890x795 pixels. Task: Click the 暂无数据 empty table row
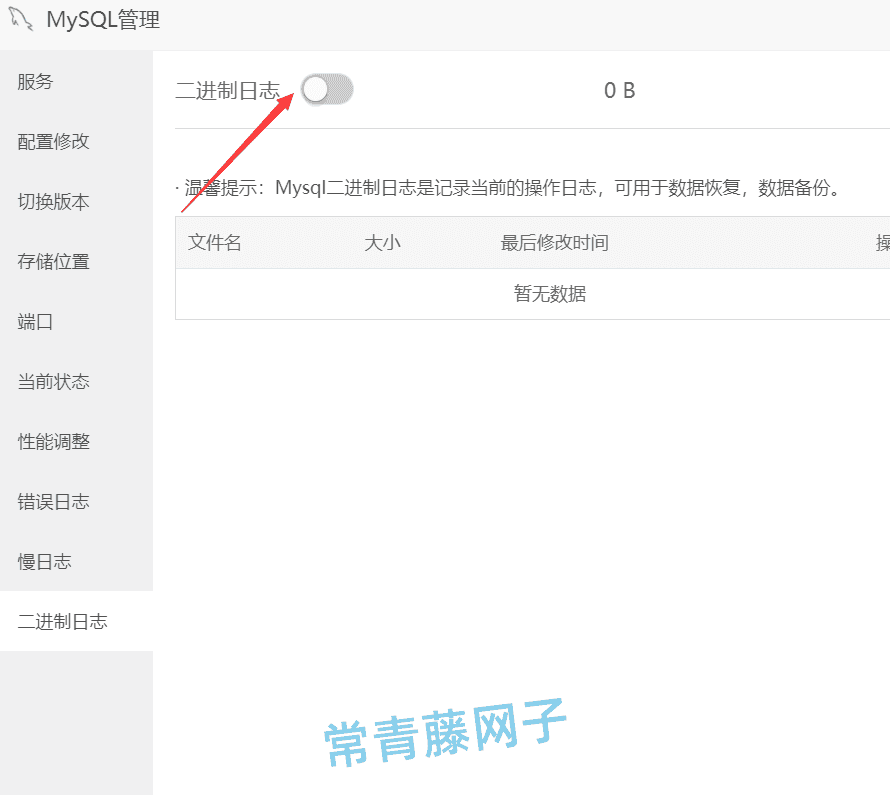coord(549,294)
